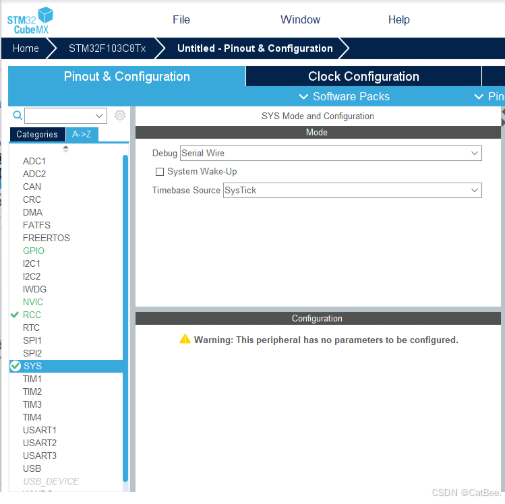
Task: Select I2C1 peripheral
Action: pyautogui.click(x=31, y=264)
